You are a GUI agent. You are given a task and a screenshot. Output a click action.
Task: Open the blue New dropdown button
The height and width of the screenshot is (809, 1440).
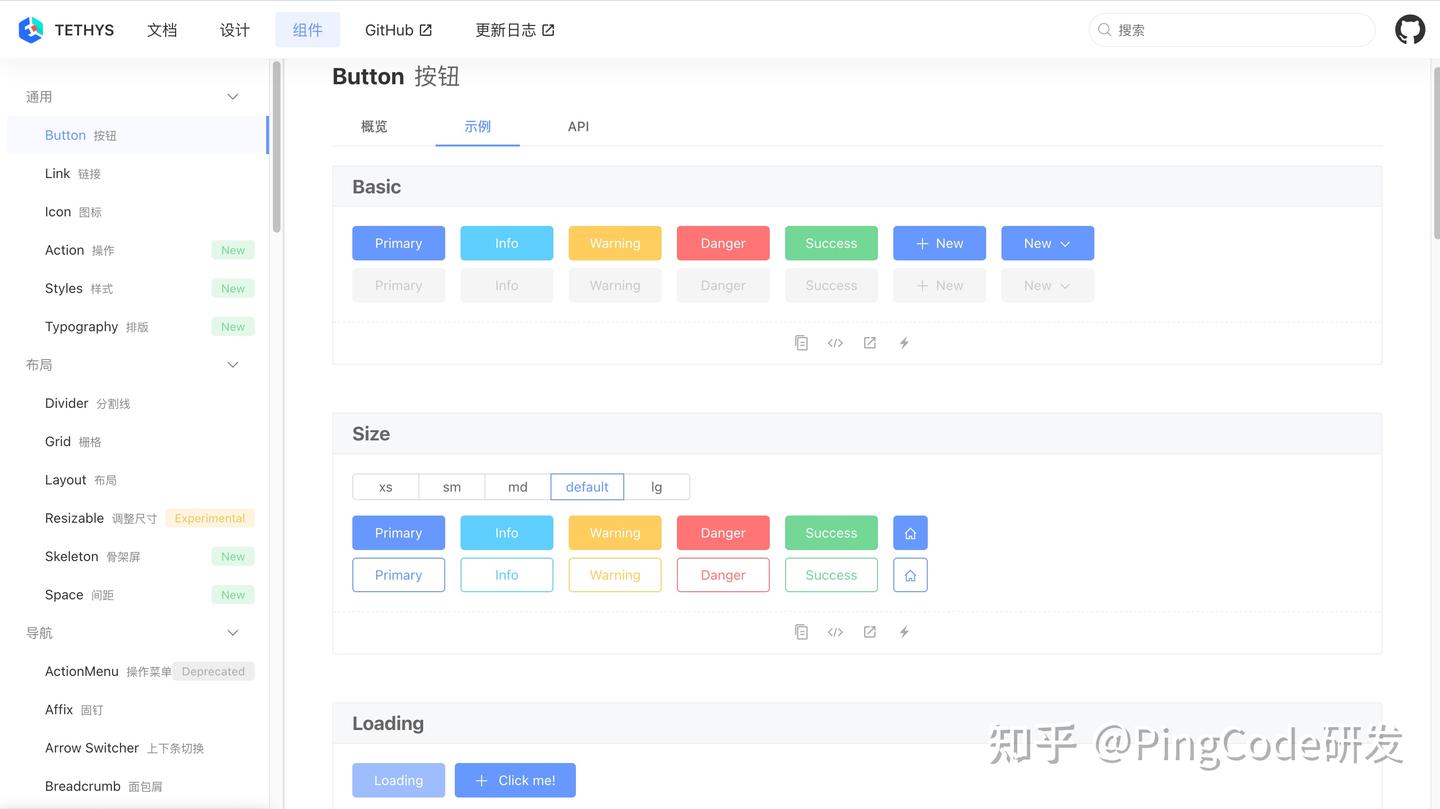pos(1047,243)
